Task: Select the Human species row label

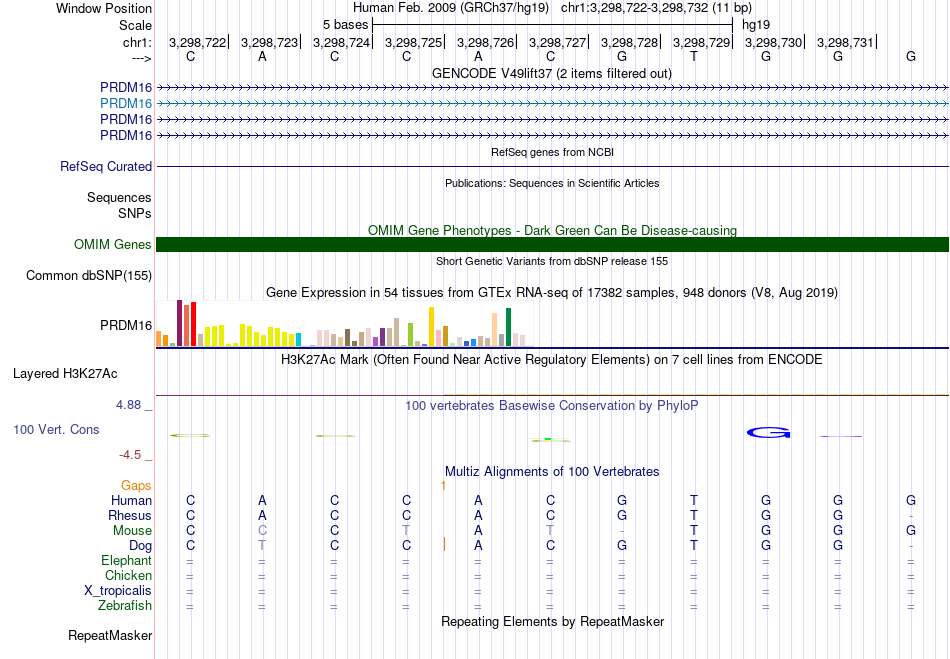Action: click(131, 500)
